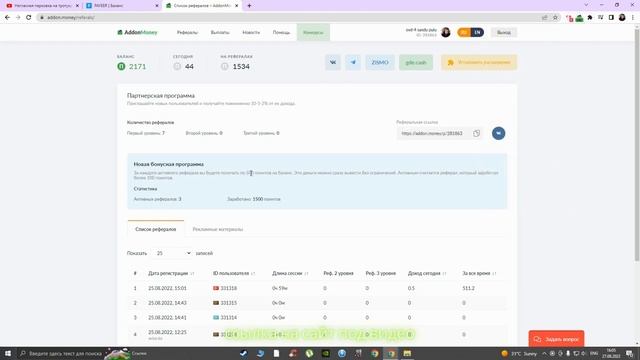This screenshot has width=640, height=360.
Task: Open the Помощь menu item
Action: 281,32
